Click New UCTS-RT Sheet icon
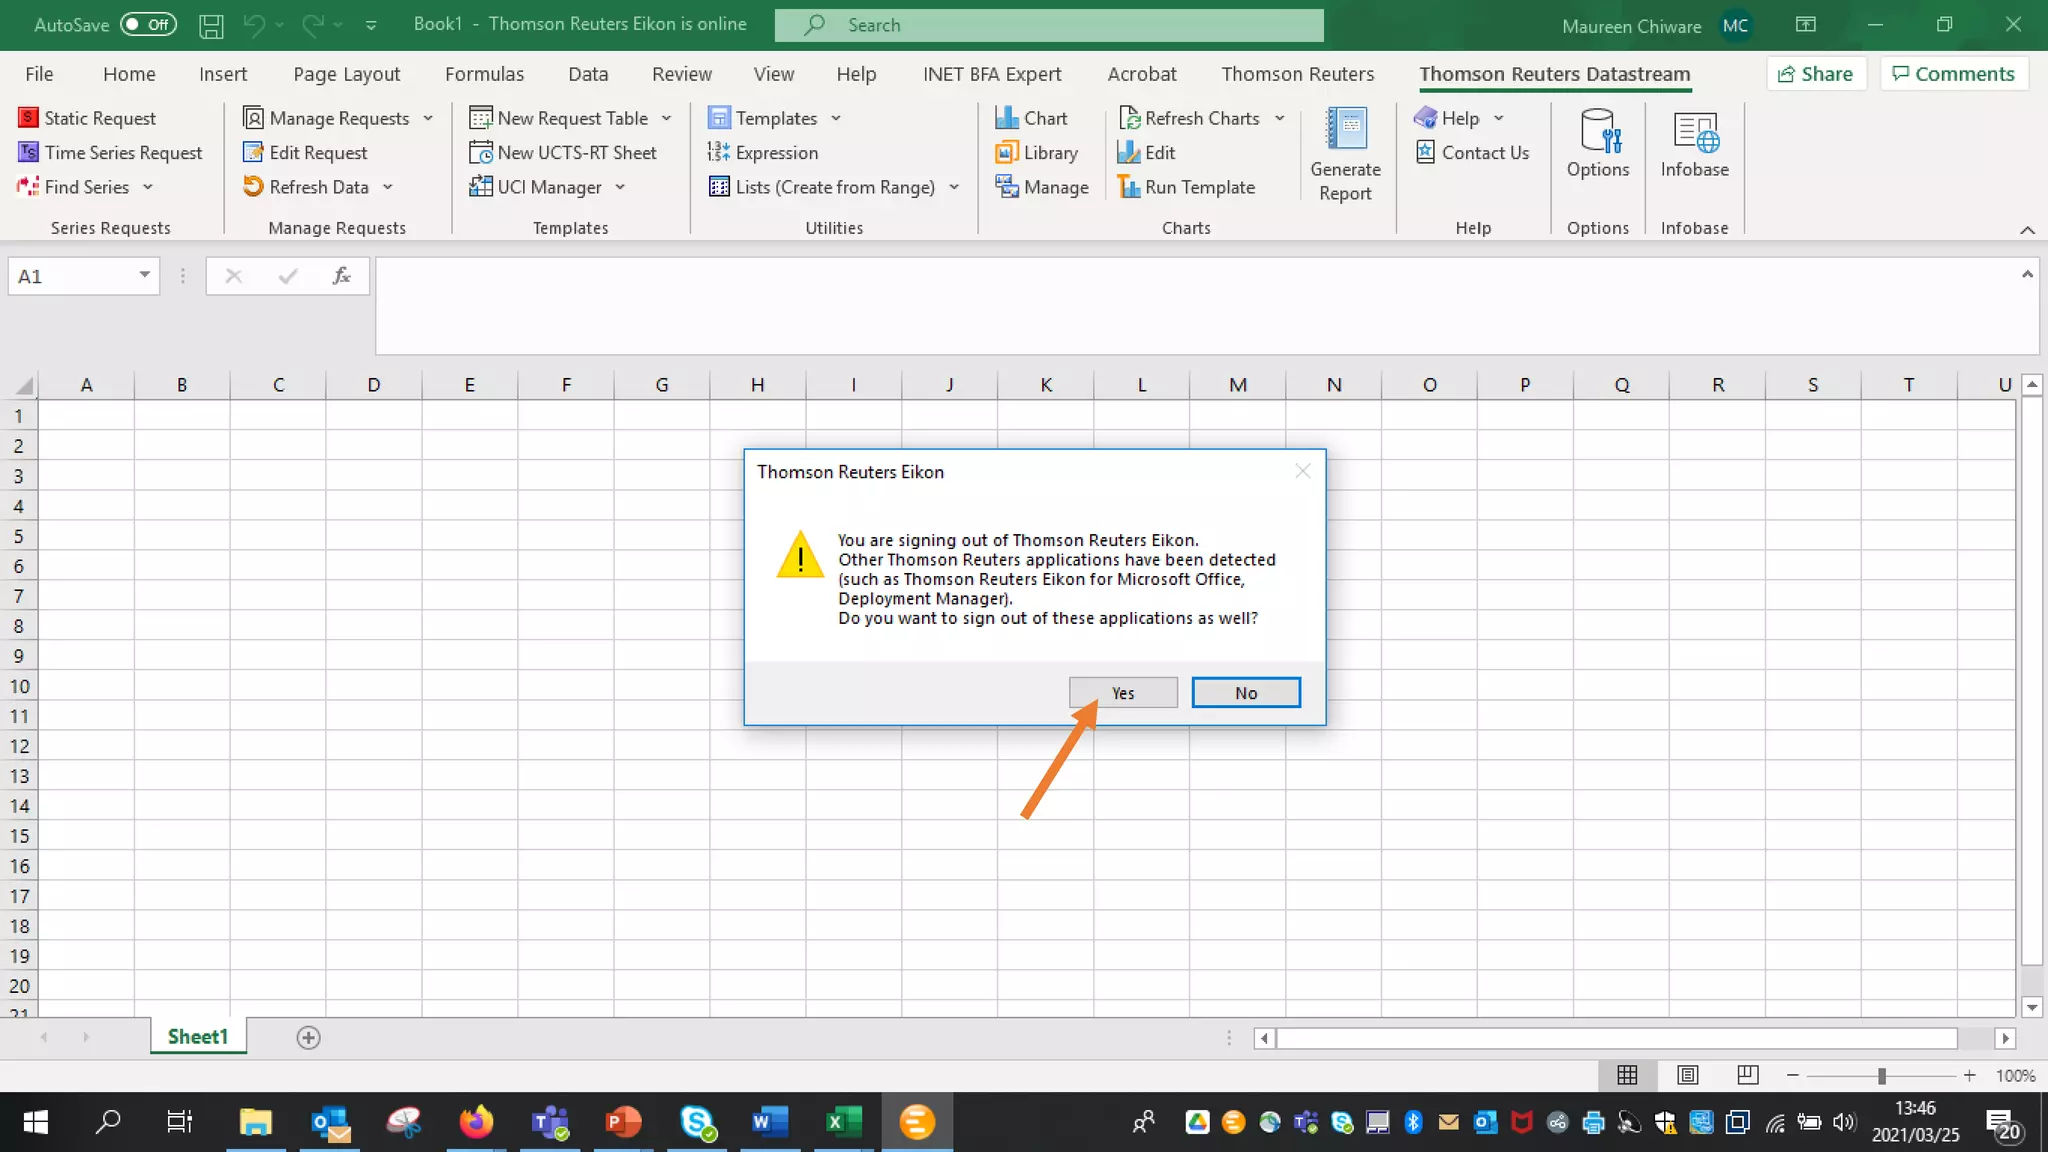The width and height of the screenshot is (2048, 1152). coord(480,152)
